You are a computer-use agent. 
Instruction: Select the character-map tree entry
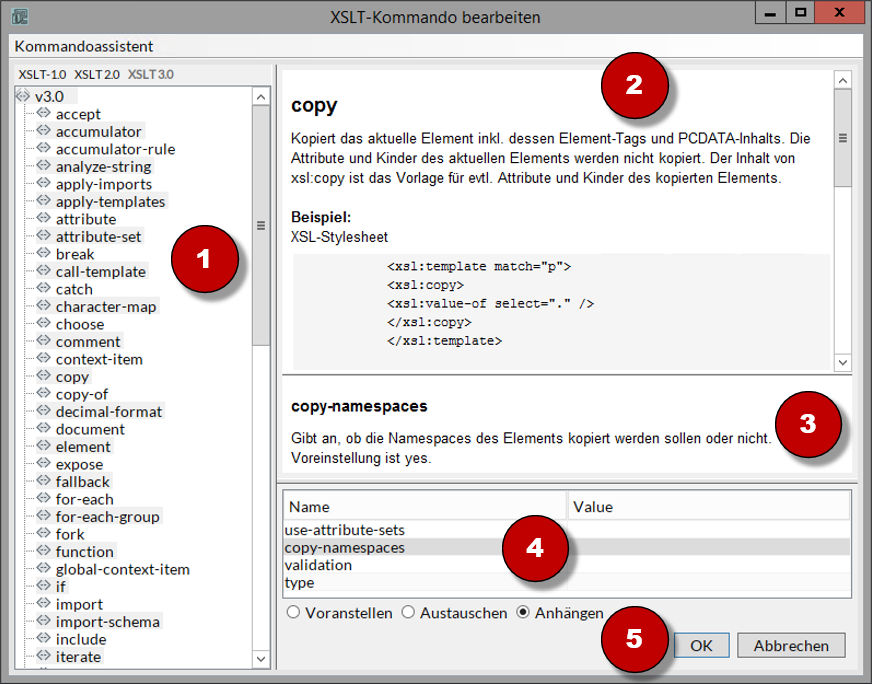pos(106,307)
